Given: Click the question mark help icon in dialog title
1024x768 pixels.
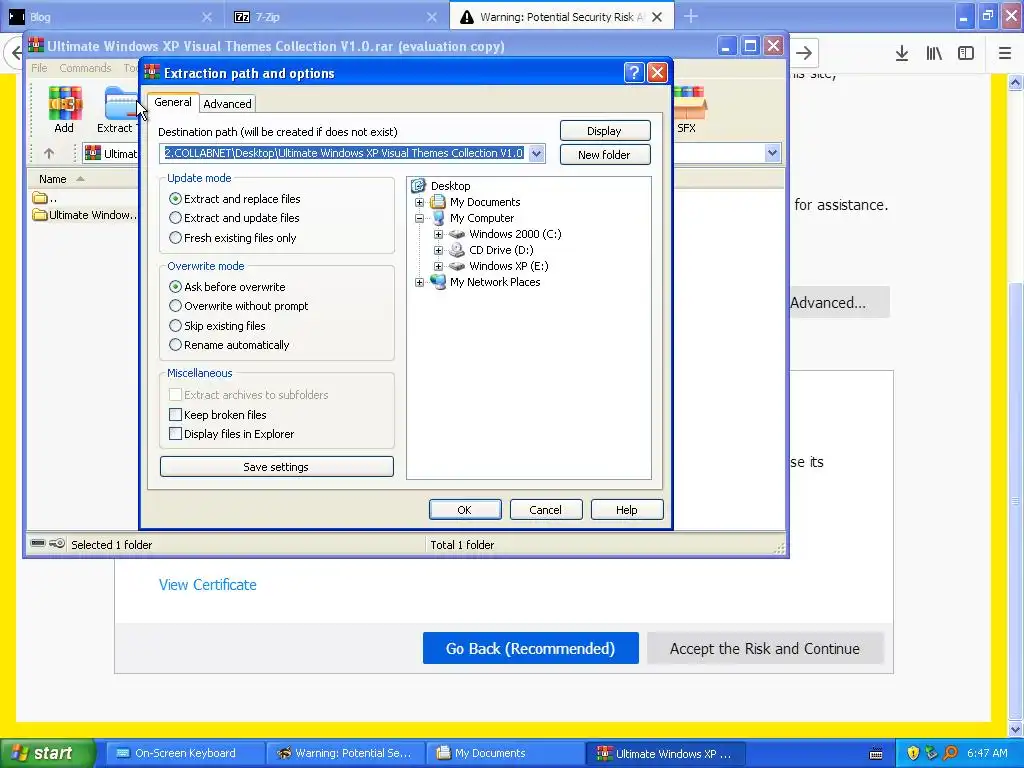Looking at the screenshot, I should click(x=633, y=72).
